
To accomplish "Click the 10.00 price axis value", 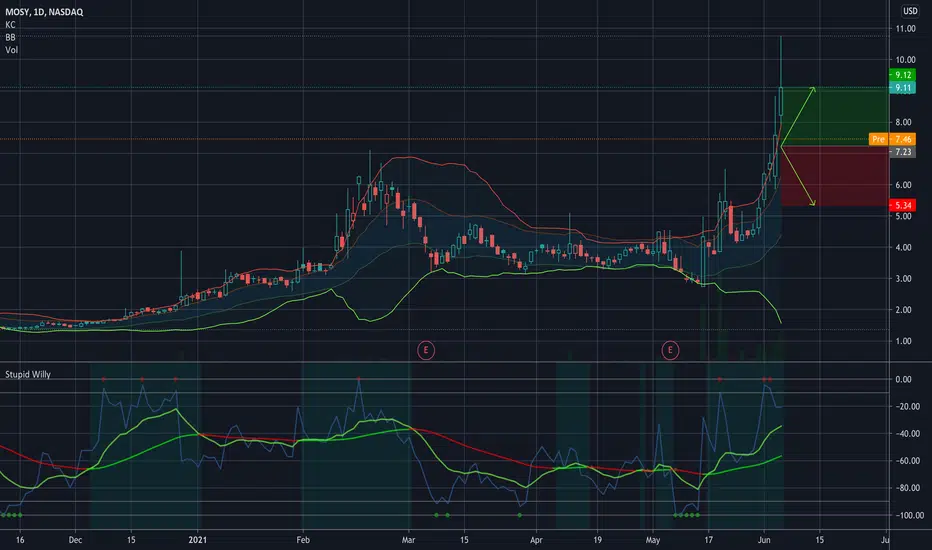I will point(905,60).
